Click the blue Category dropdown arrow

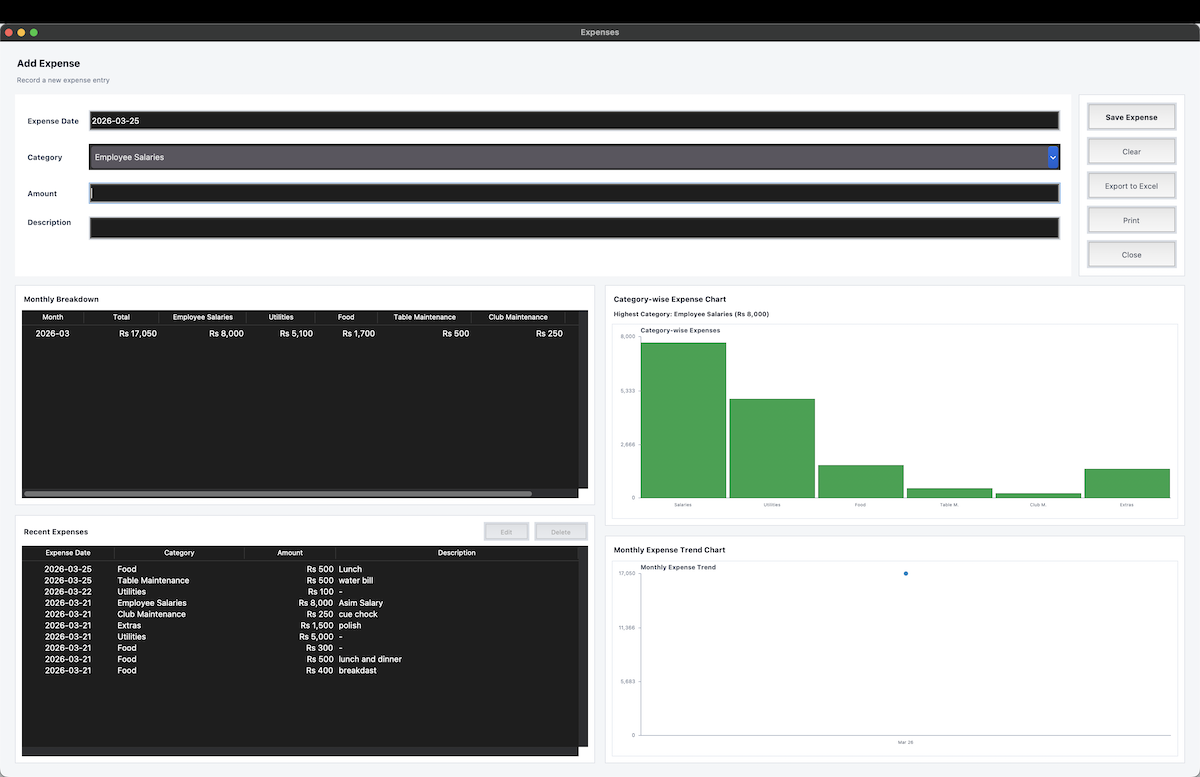(x=1053, y=157)
